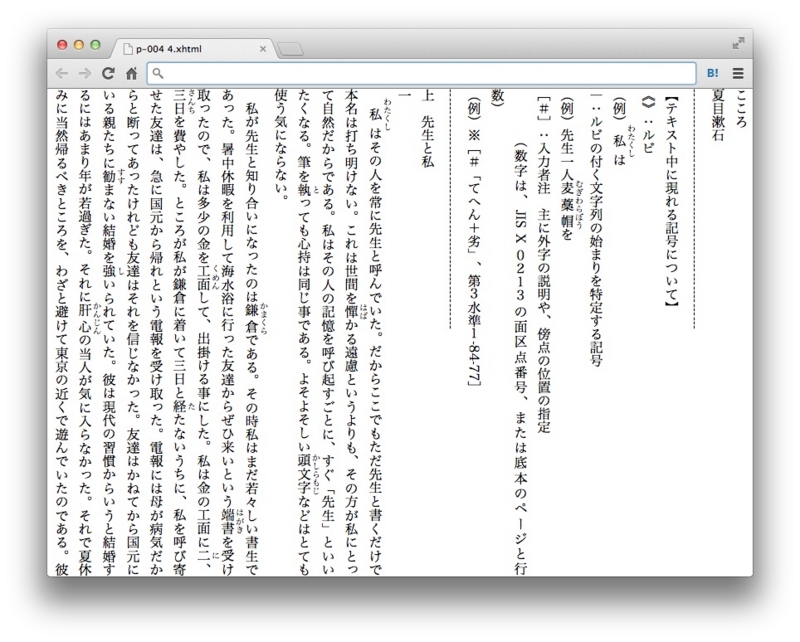Open the hamburger menu
This screenshot has height=642, width=800.
tap(736, 72)
